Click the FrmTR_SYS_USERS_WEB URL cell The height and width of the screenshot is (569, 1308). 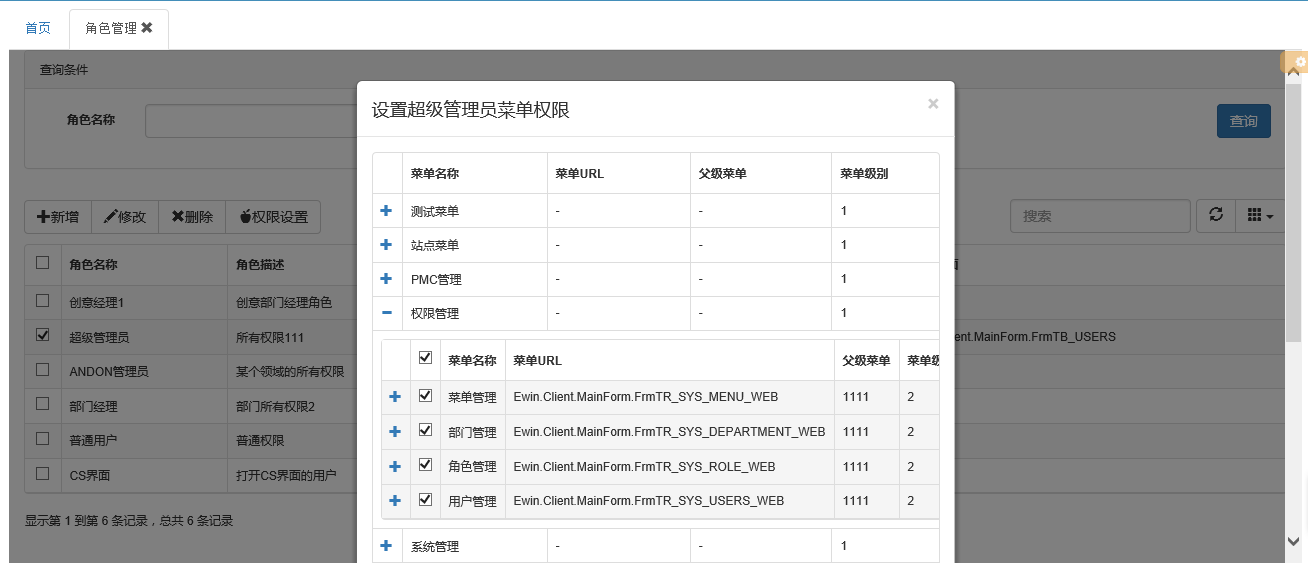(669, 500)
